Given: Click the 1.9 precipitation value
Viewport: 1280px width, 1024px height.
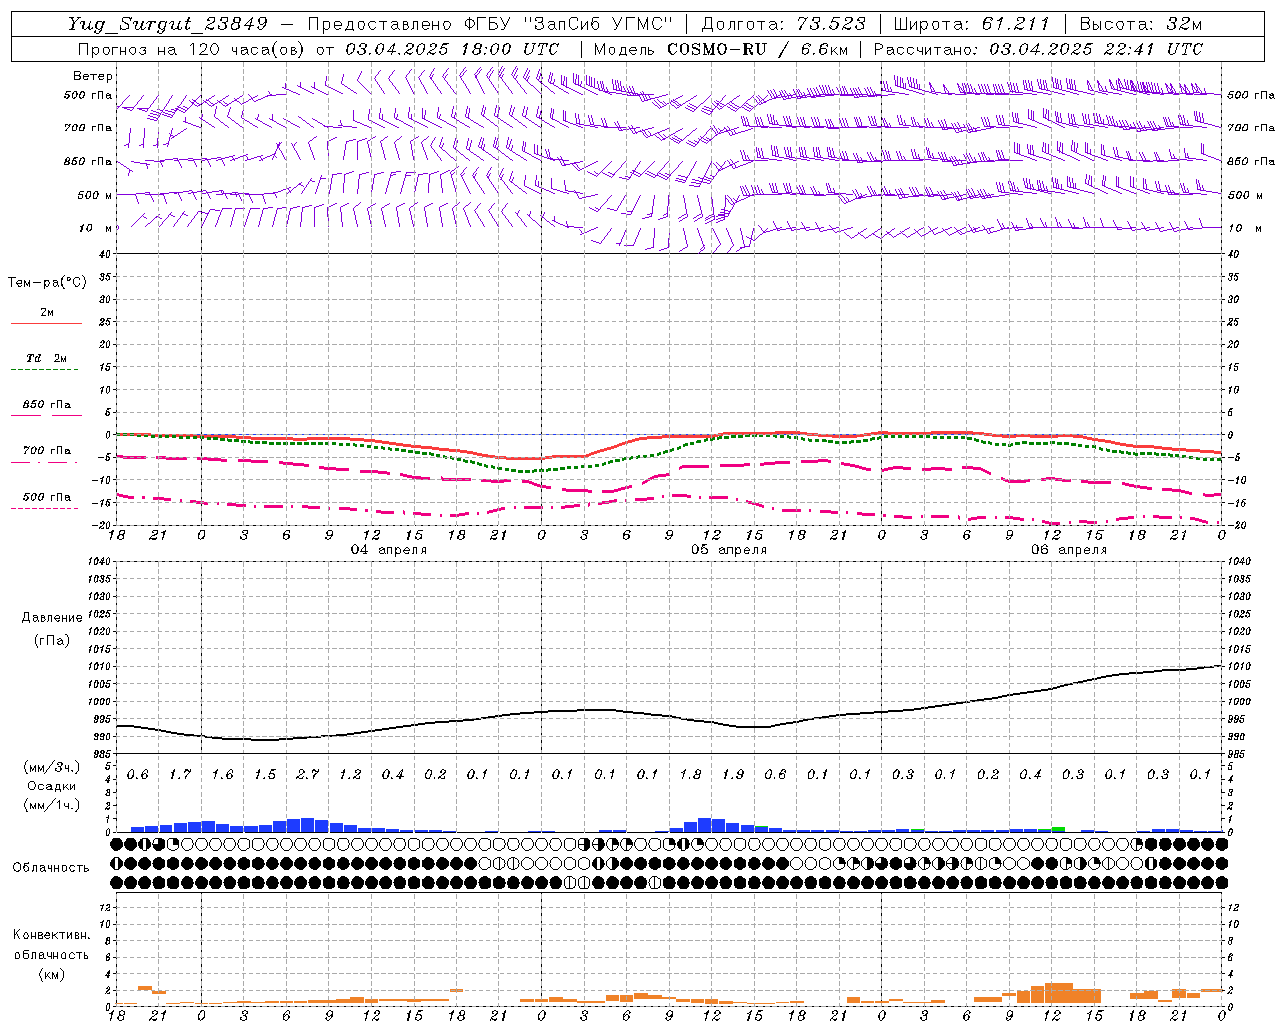Looking at the screenshot, I should (733, 775).
